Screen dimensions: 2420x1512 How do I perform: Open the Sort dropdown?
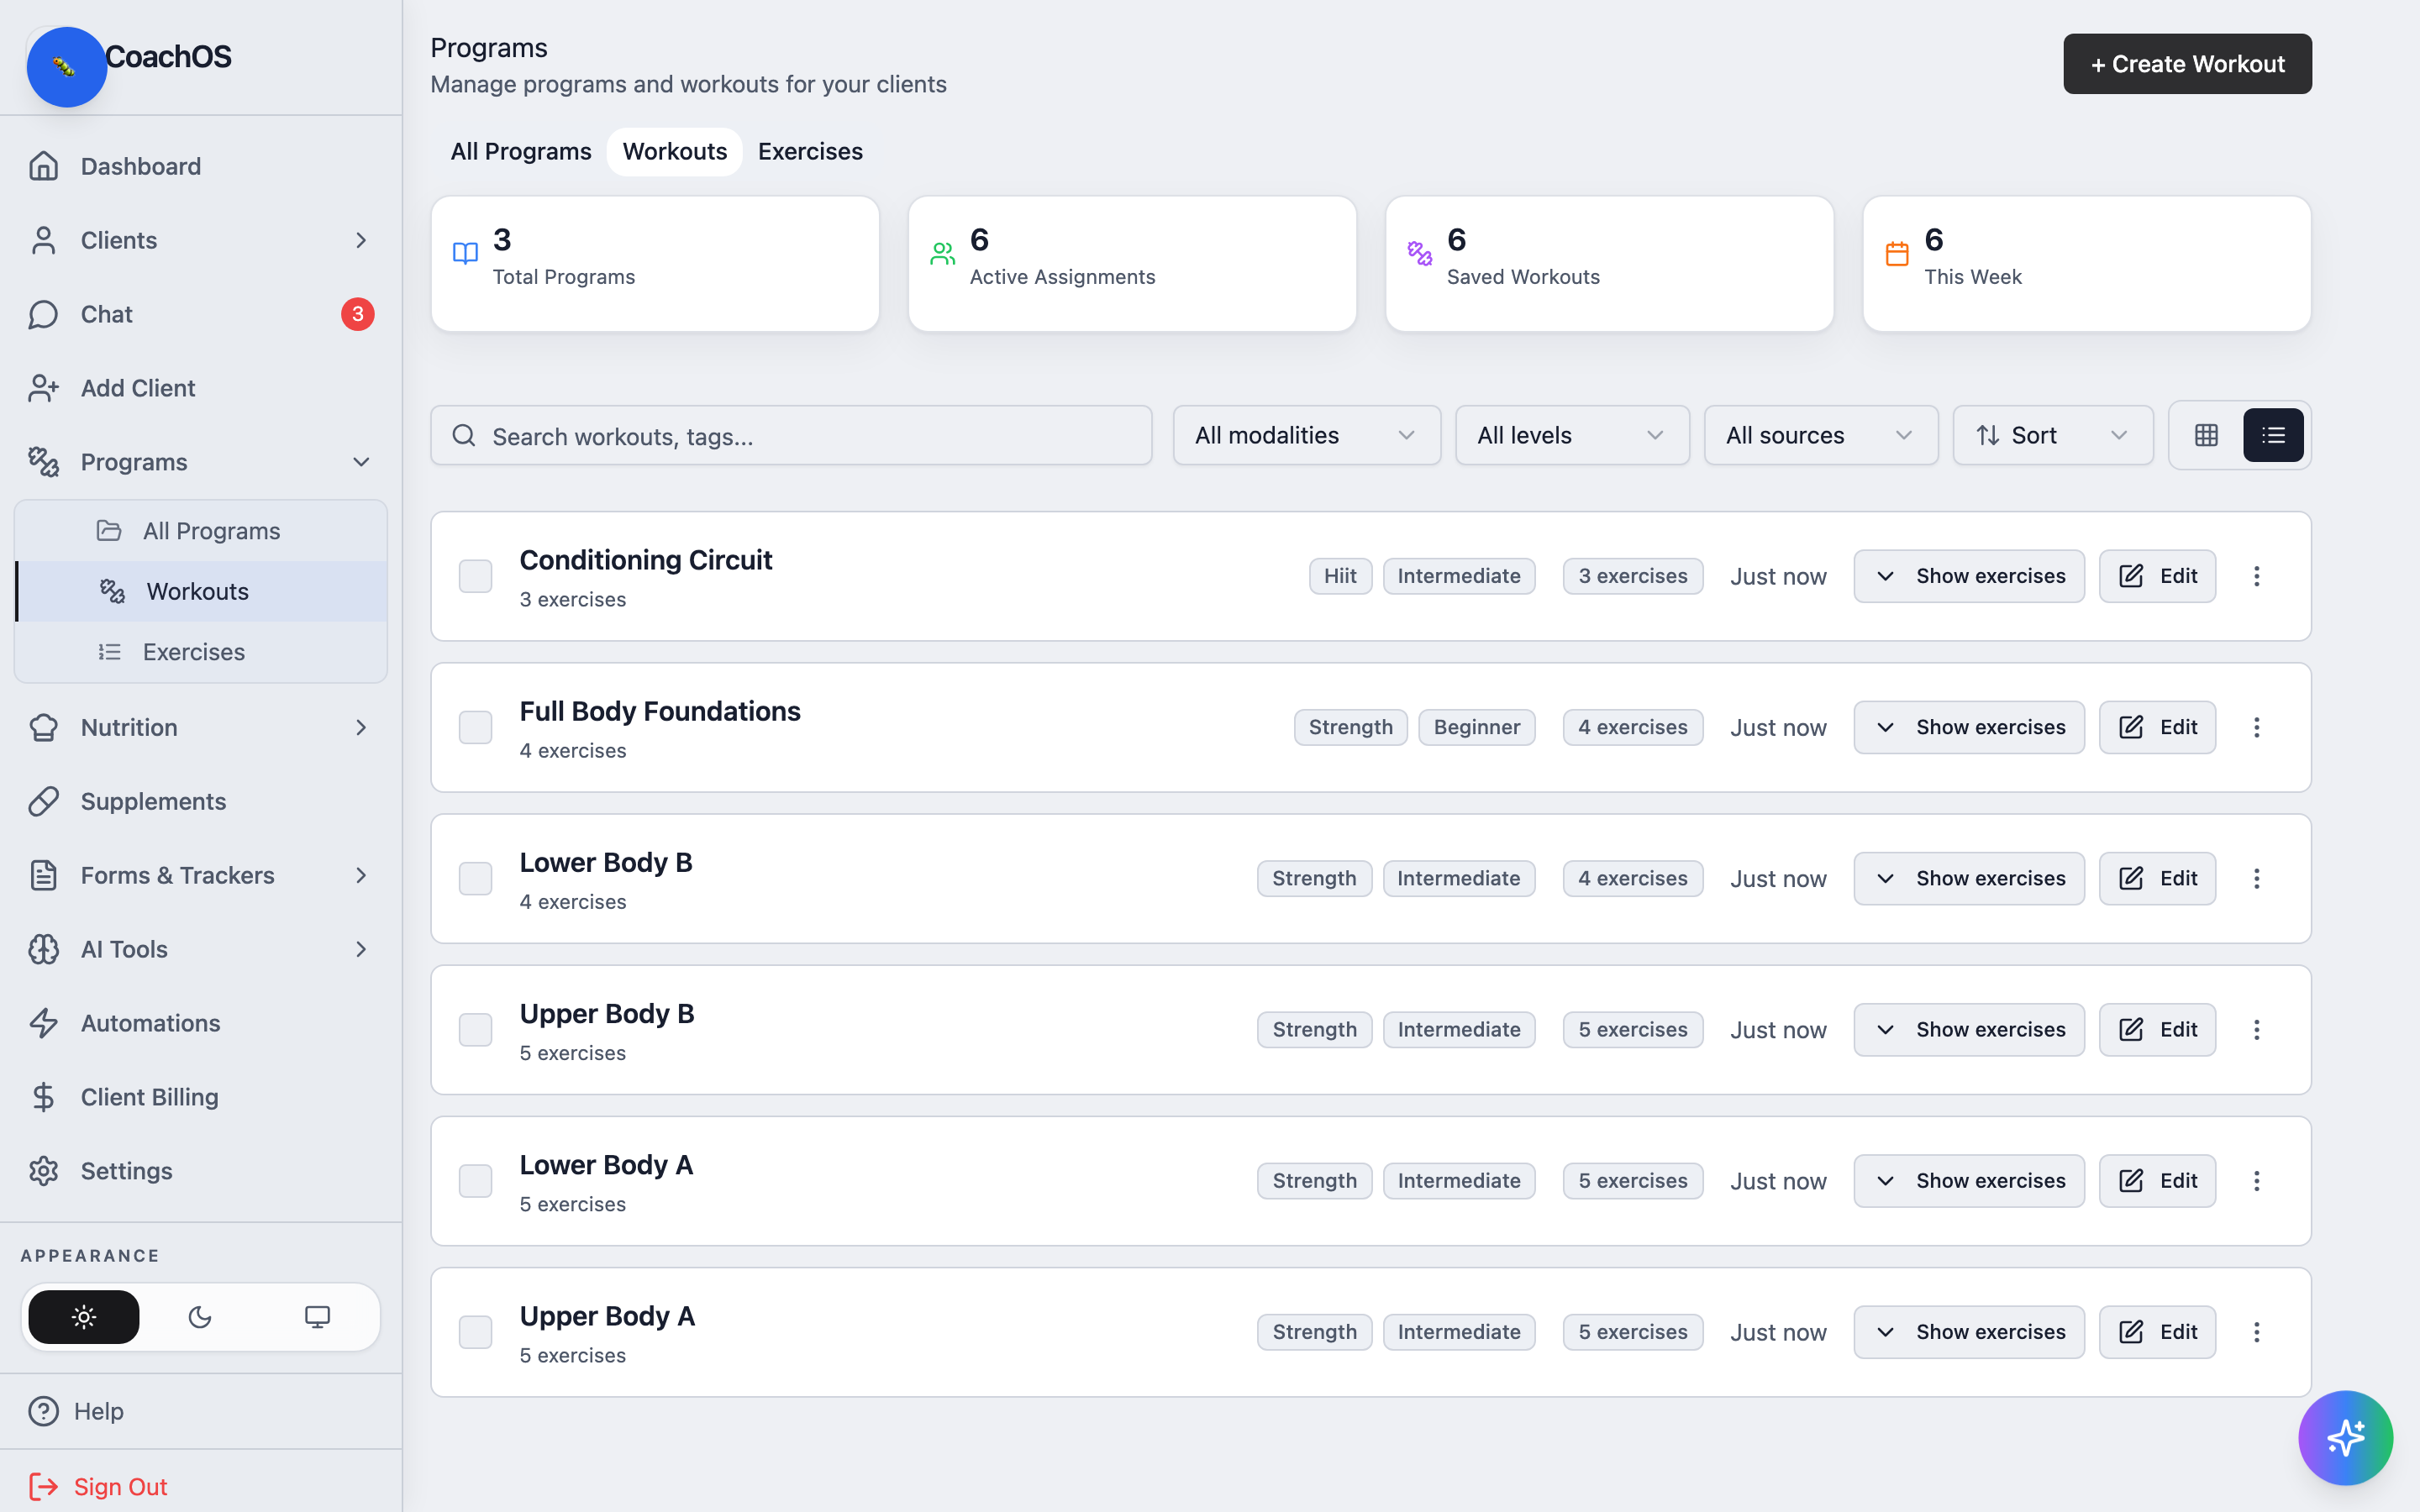[x=2052, y=435]
